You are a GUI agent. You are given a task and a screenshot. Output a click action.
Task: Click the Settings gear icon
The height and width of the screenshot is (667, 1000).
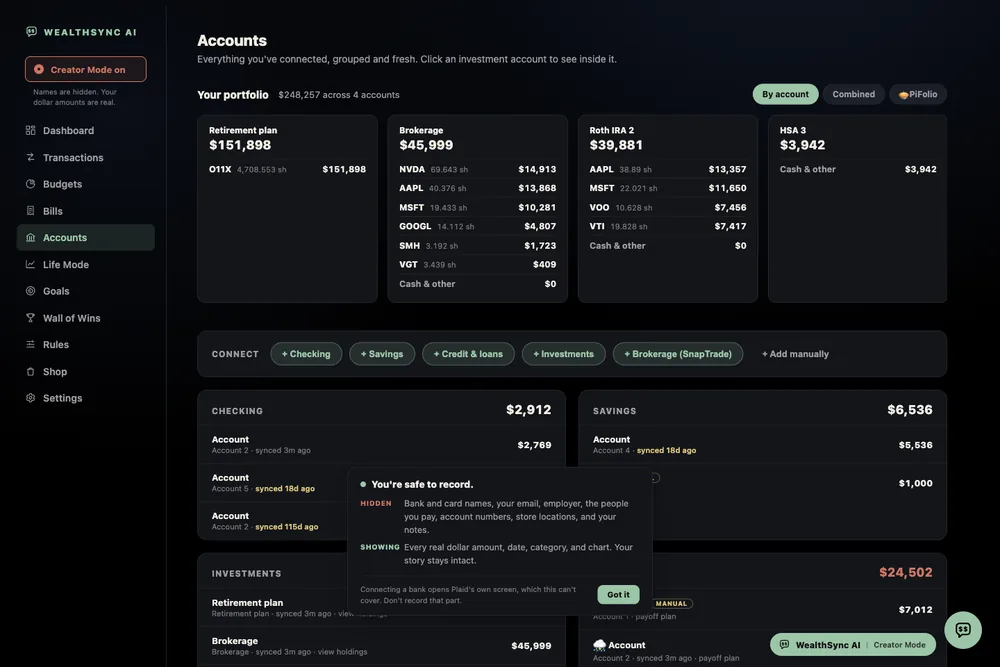30,398
